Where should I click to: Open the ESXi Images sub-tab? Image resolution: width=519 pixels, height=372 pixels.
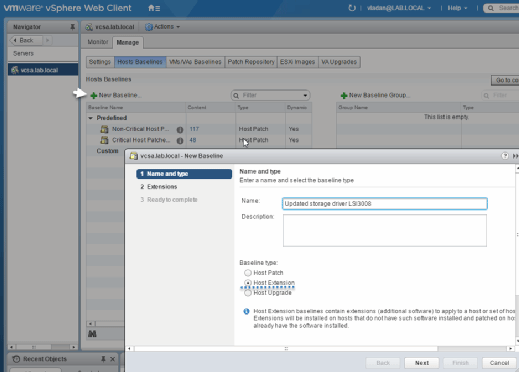click(297, 62)
